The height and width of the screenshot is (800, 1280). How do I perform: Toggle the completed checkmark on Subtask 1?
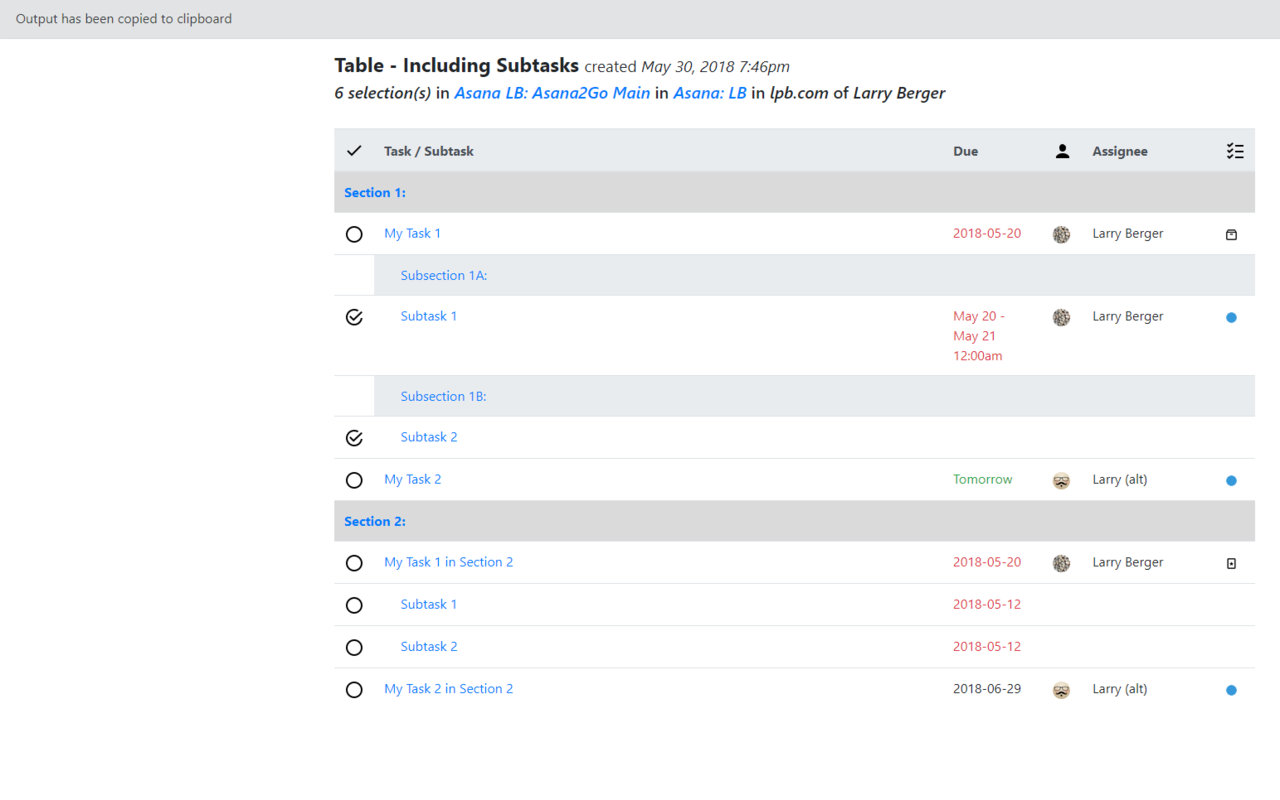(x=354, y=316)
